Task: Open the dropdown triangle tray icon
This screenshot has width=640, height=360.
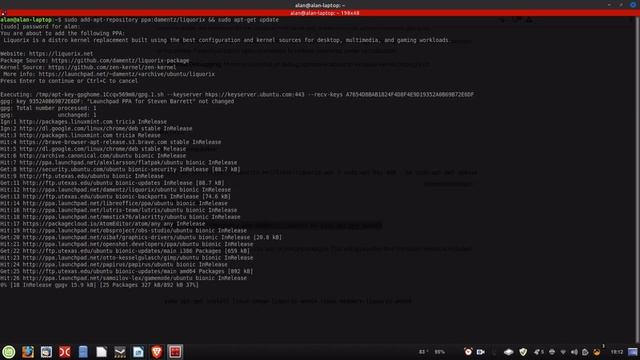Action: tap(563, 352)
